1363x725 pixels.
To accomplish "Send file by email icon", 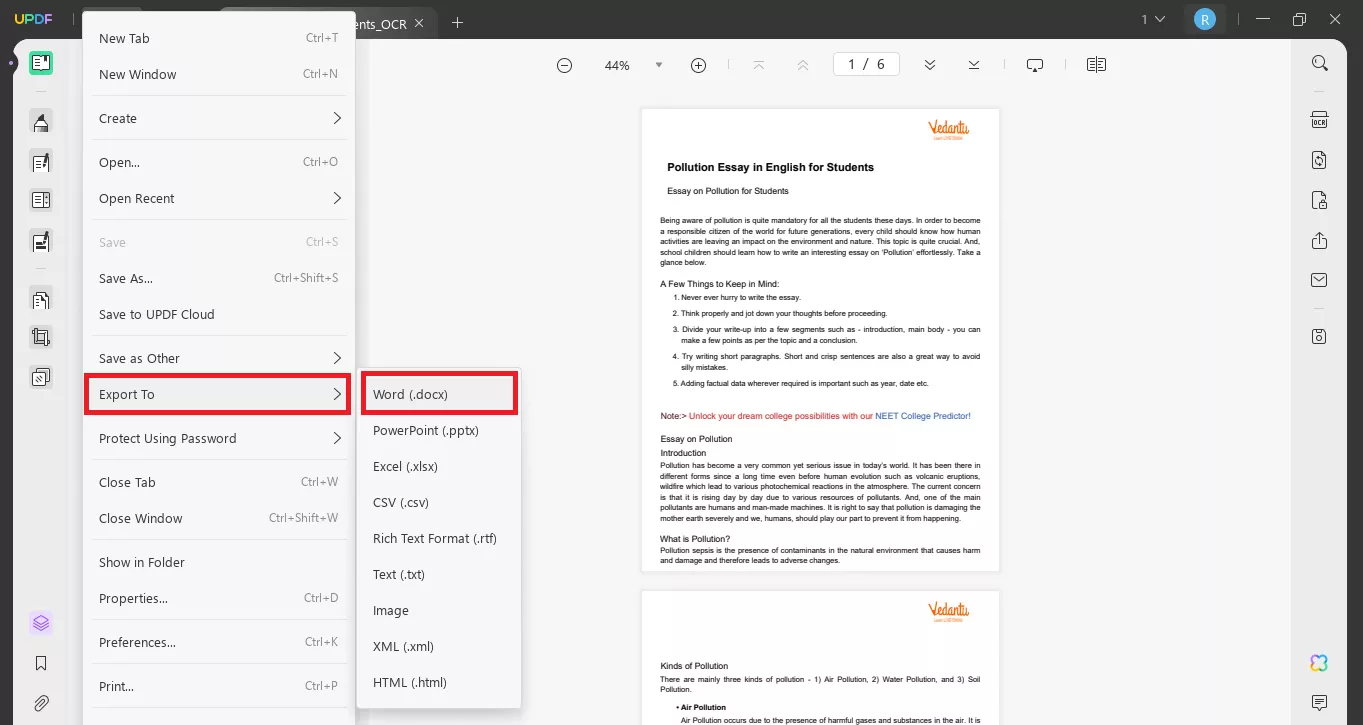I will 1320,280.
